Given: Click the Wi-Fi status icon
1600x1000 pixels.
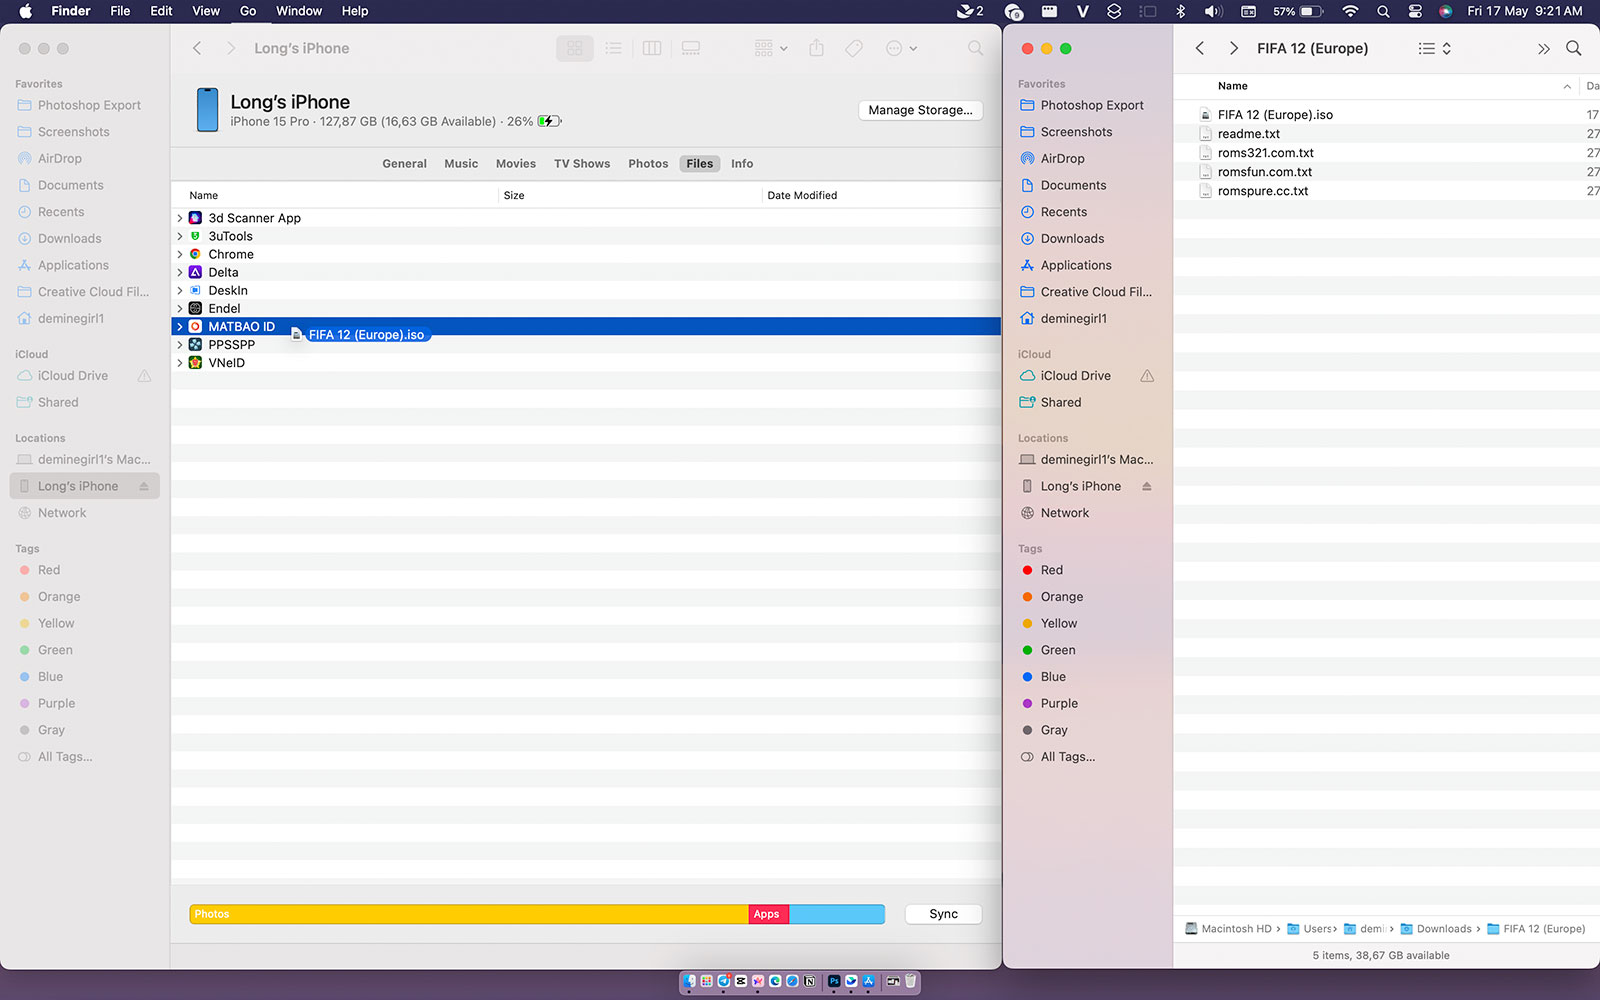Looking at the screenshot, I should 1350,11.
